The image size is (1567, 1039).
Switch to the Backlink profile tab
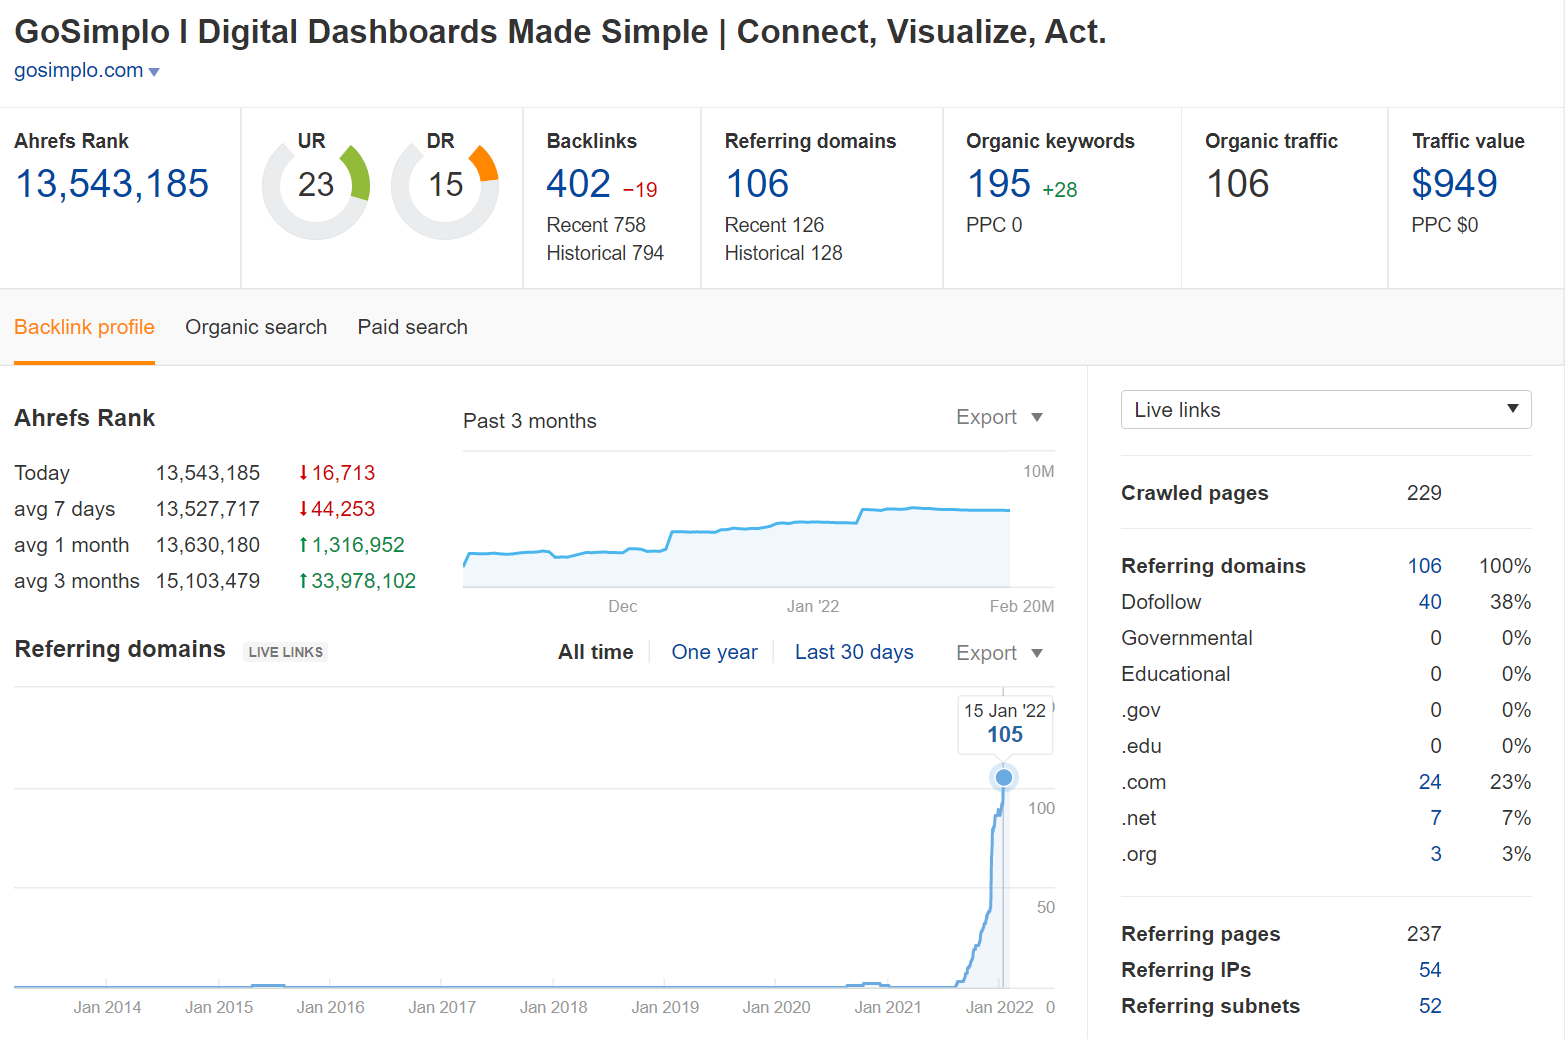[x=84, y=327]
